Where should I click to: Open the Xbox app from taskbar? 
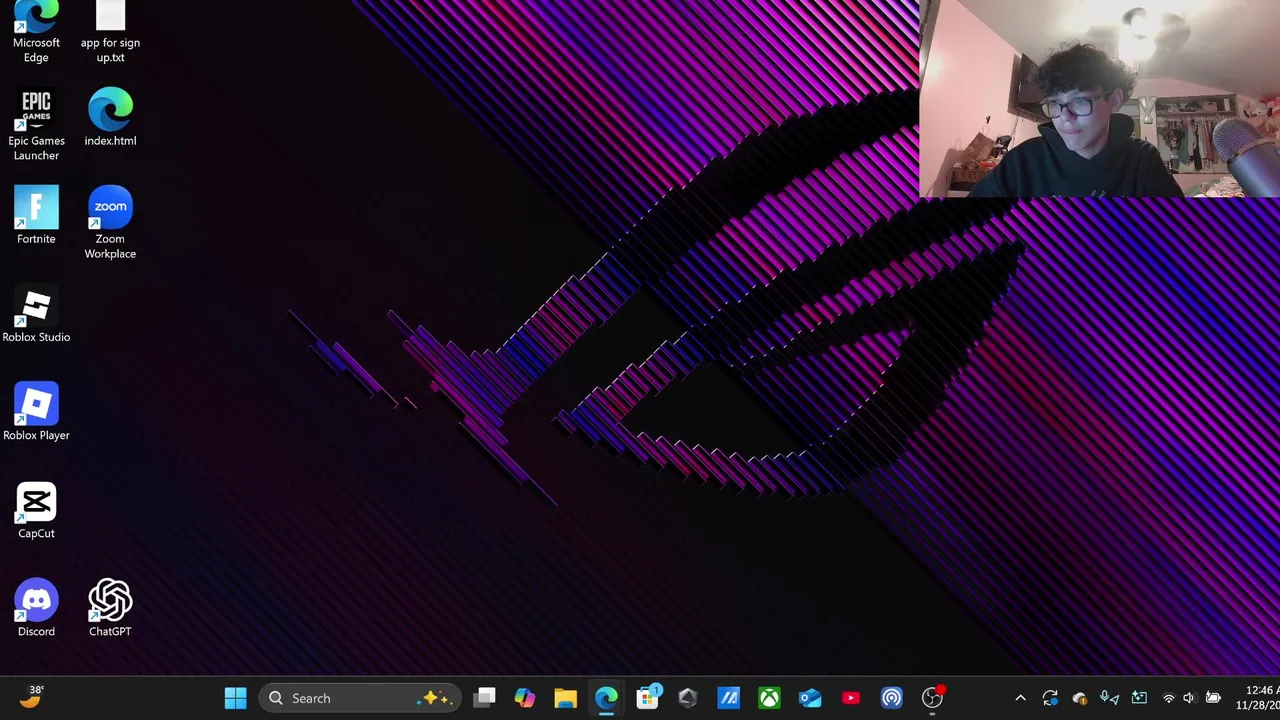tap(769, 698)
